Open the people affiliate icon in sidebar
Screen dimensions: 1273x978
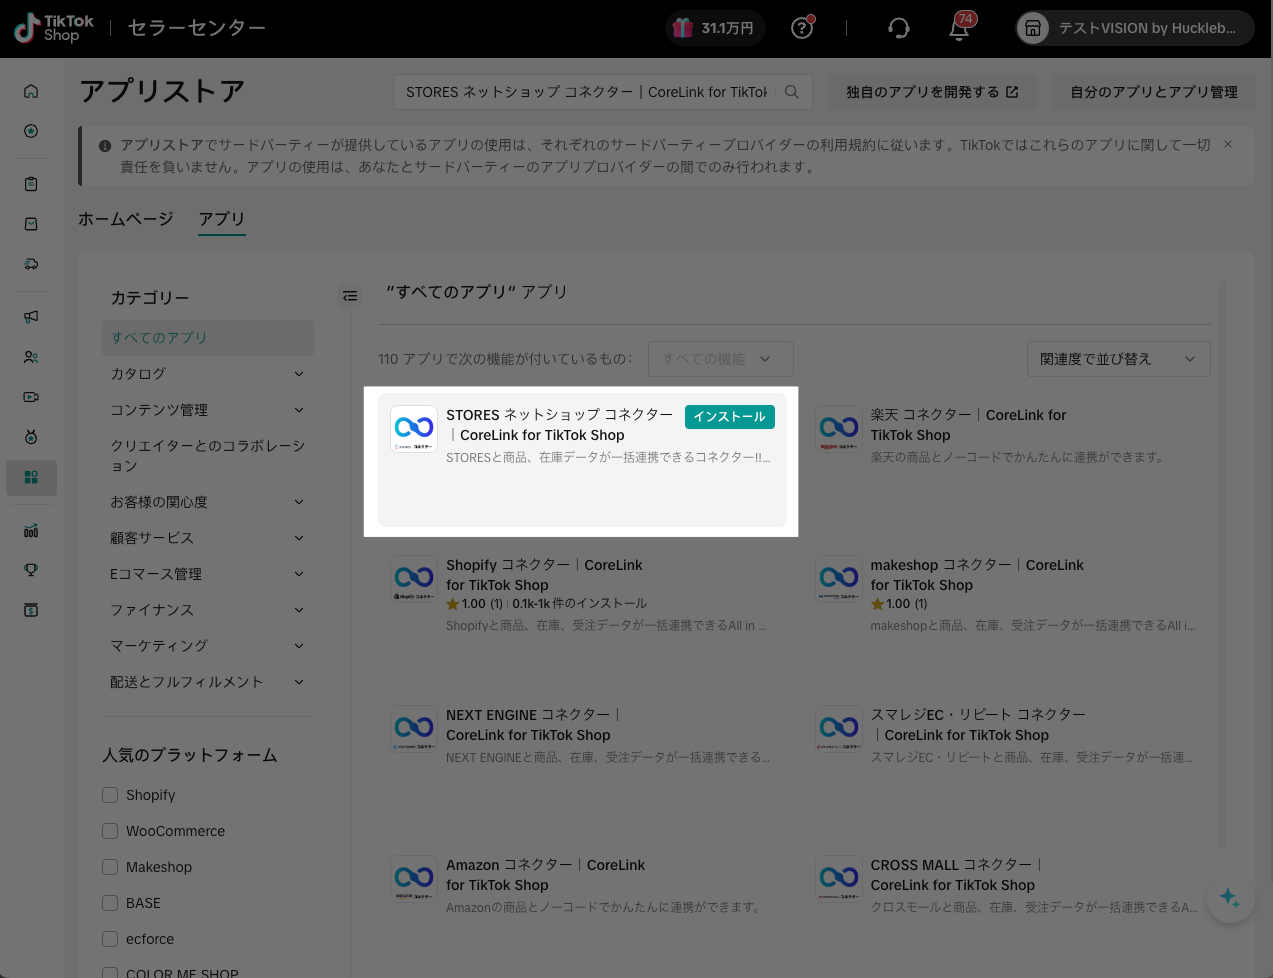(x=31, y=357)
